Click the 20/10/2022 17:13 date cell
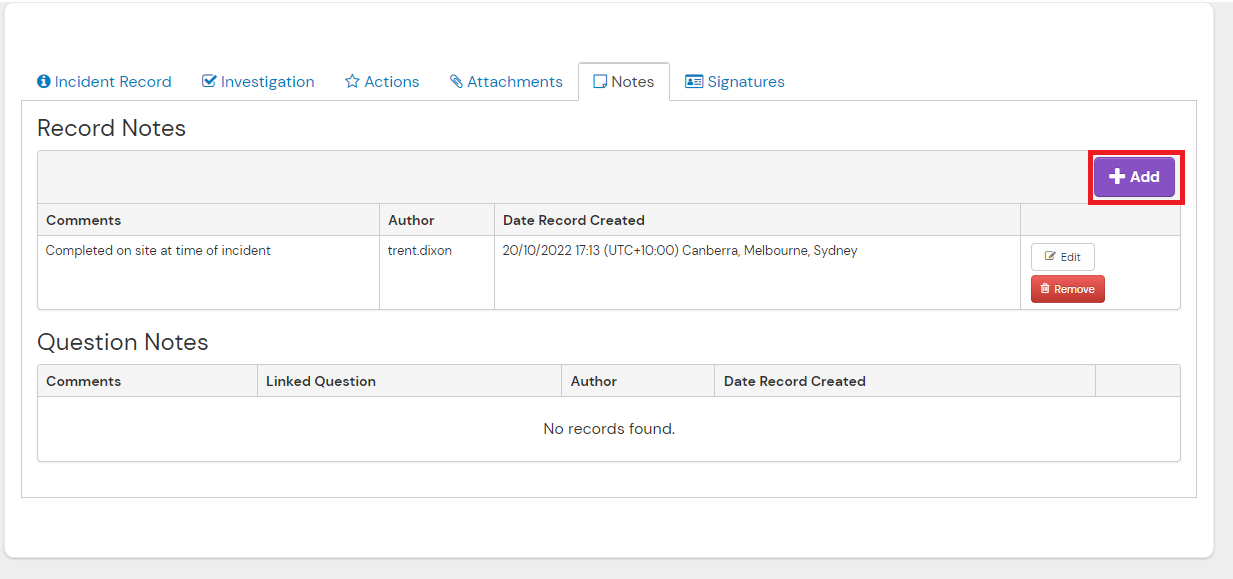The height and width of the screenshot is (579, 1233). tap(680, 251)
